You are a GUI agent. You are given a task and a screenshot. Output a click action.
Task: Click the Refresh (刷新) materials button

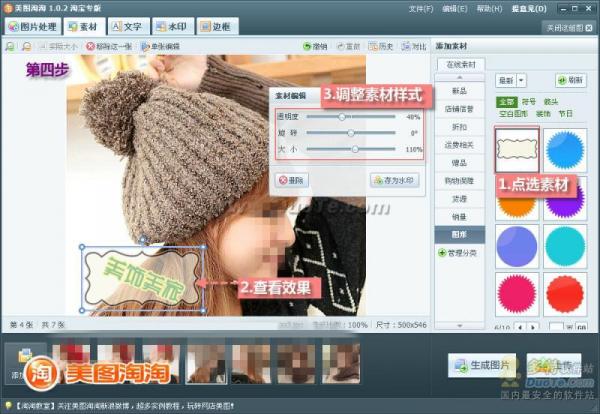click(x=571, y=81)
